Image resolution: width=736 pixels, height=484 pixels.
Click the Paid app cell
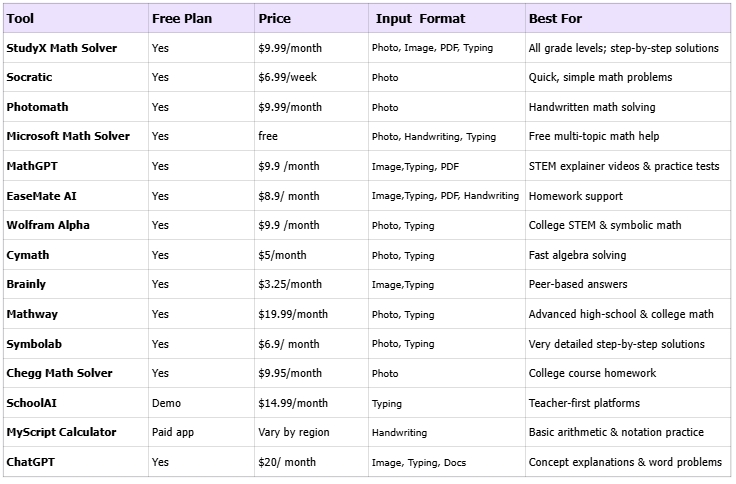tap(173, 432)
